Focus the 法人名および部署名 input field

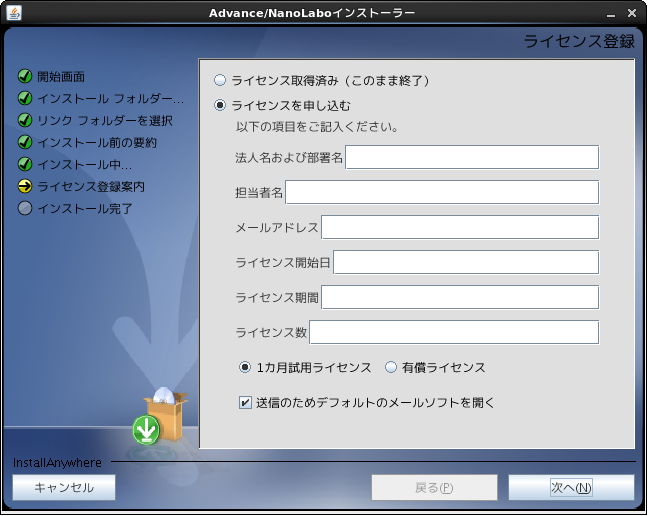point(472,157)
